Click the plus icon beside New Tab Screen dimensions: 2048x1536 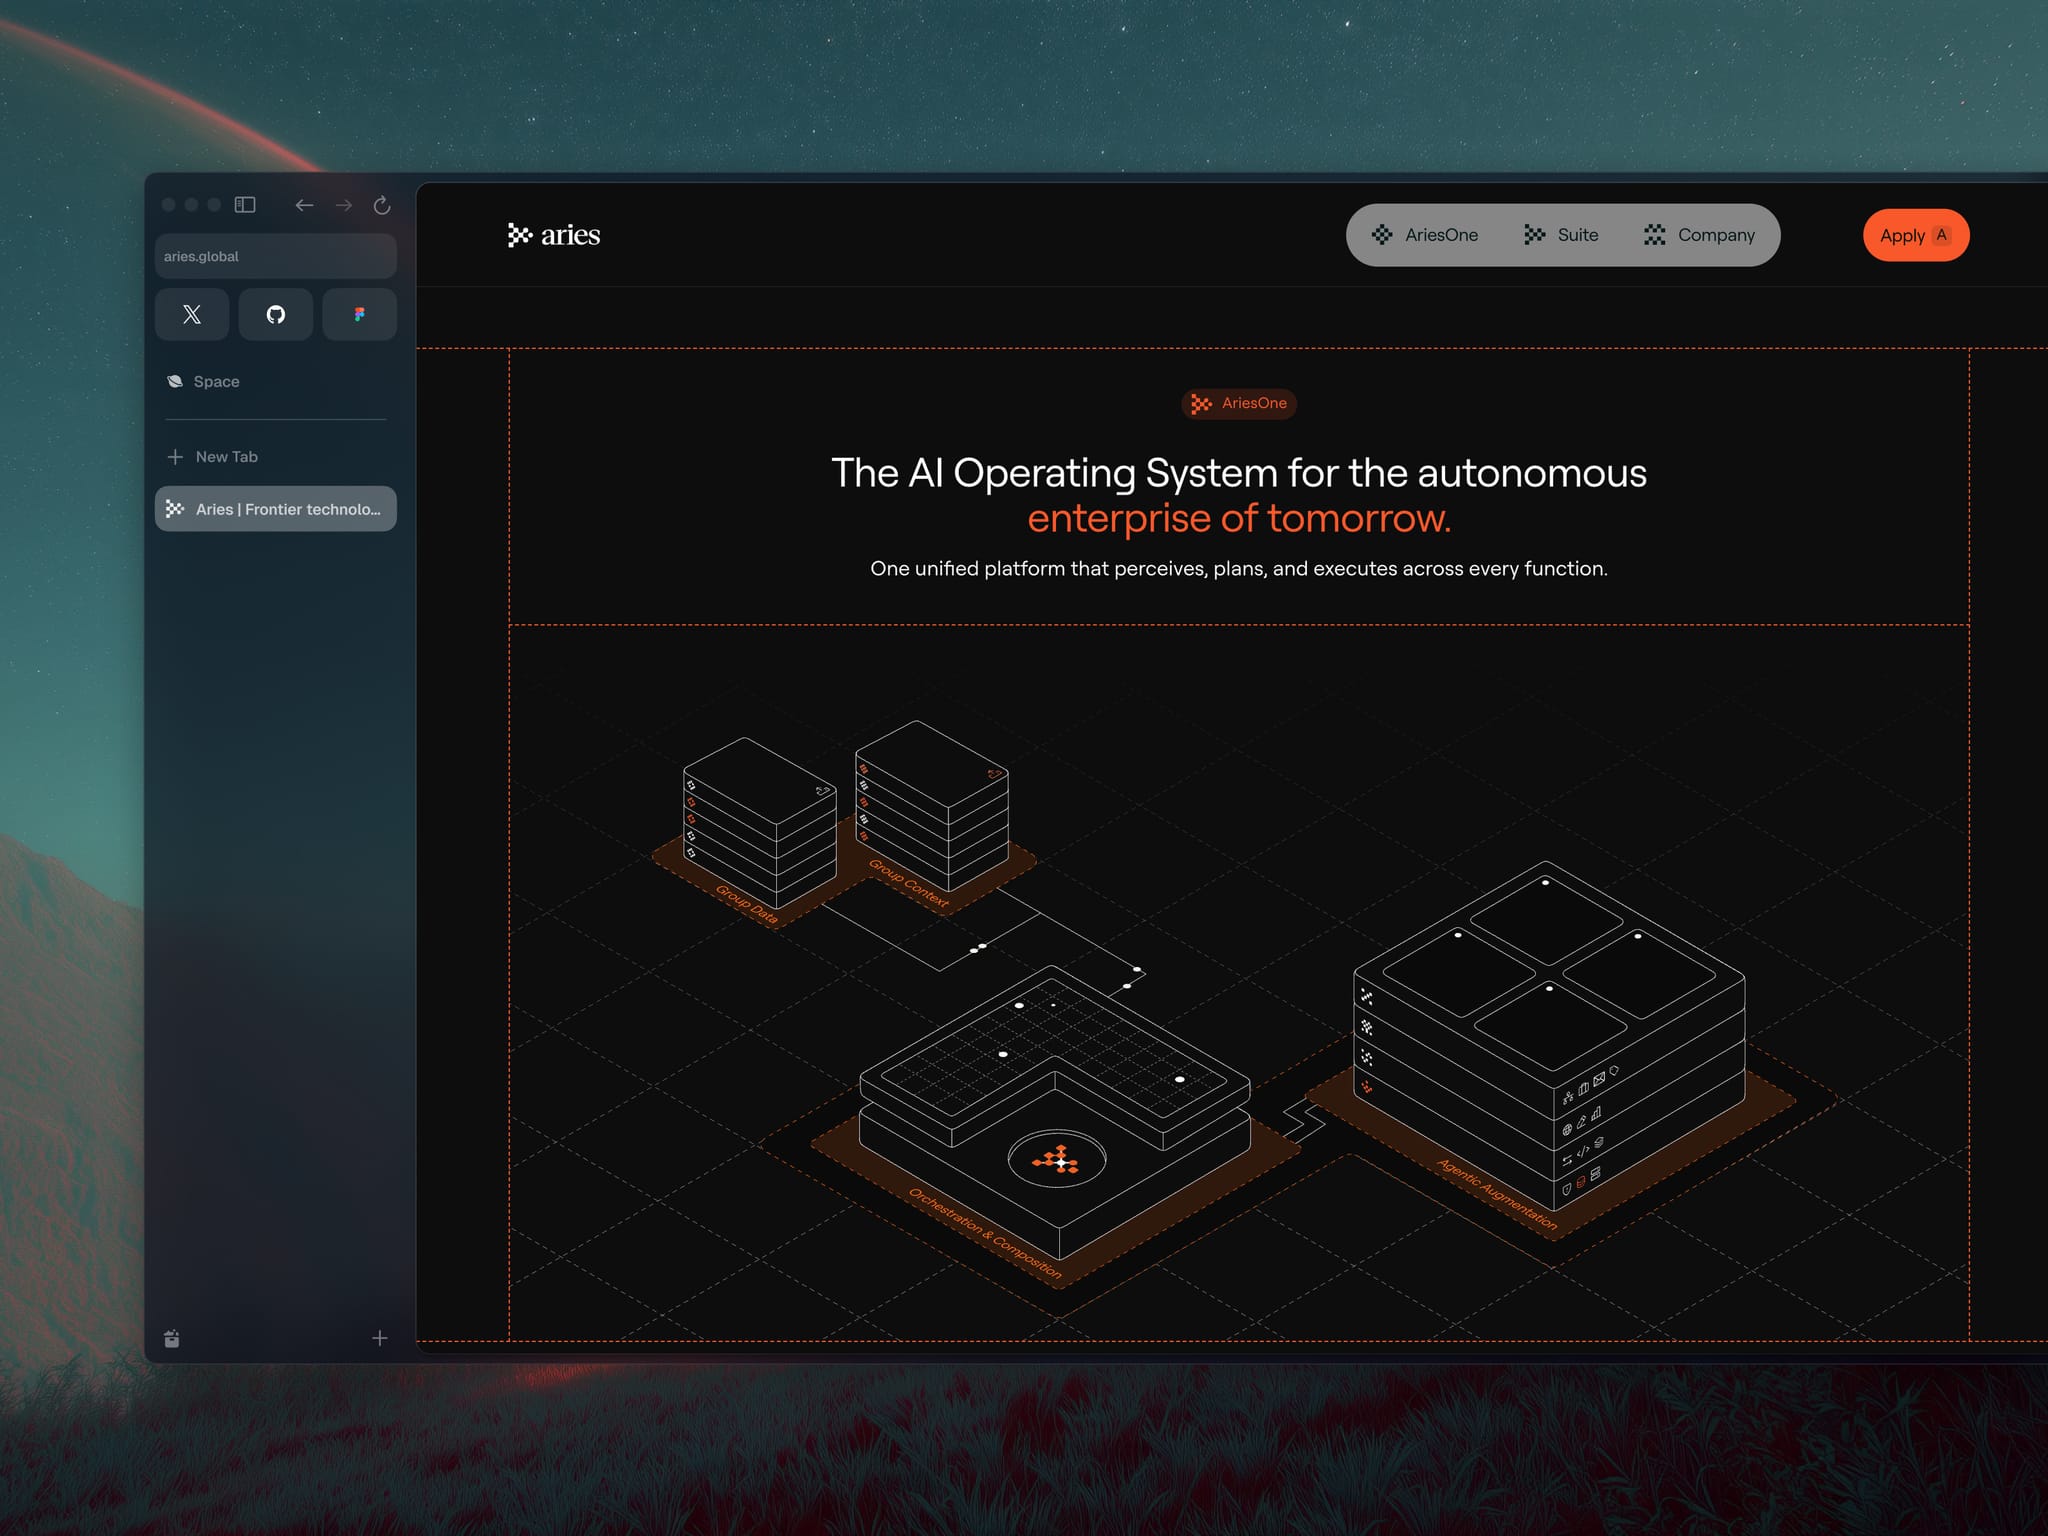point(175,456)
